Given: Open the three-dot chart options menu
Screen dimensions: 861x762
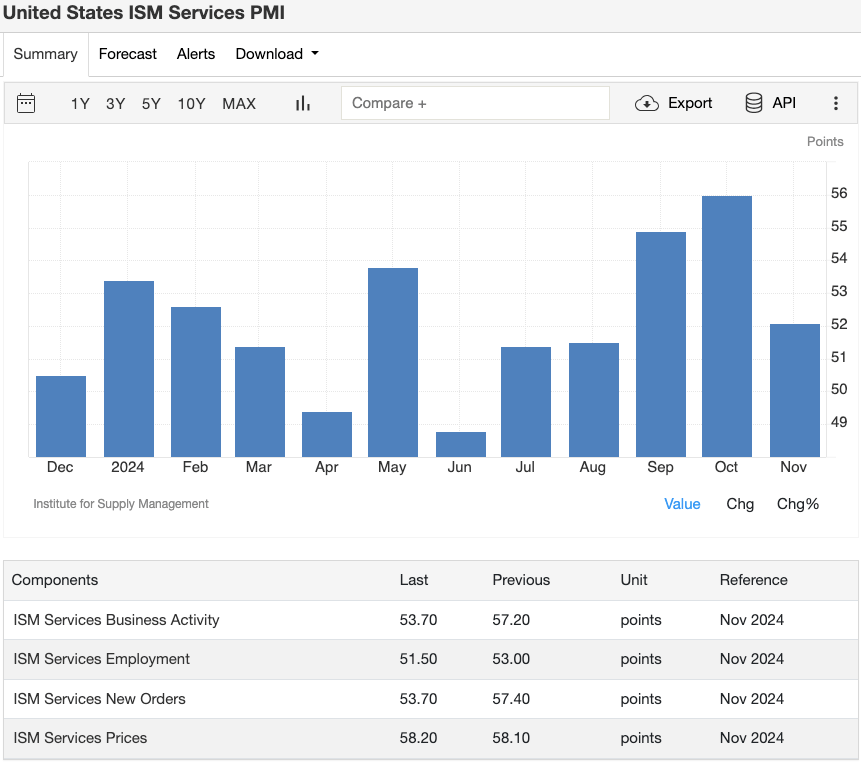Looking at the screenshot, I should tap(836, 103).
